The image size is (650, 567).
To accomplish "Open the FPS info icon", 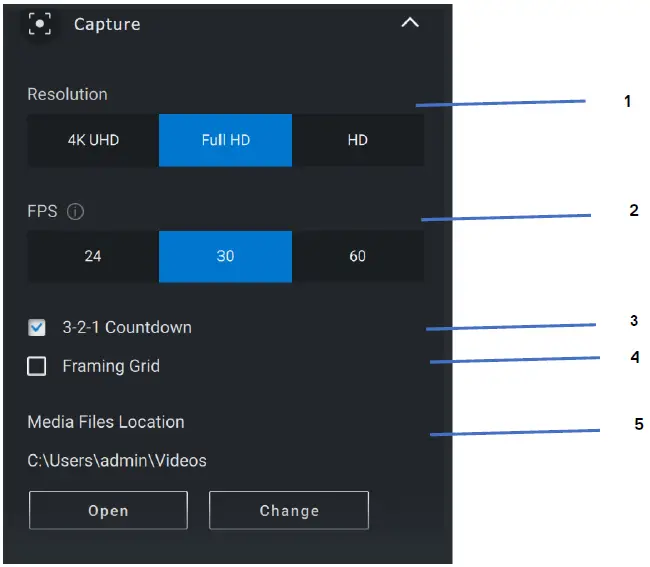I will [x=75, y=211].
